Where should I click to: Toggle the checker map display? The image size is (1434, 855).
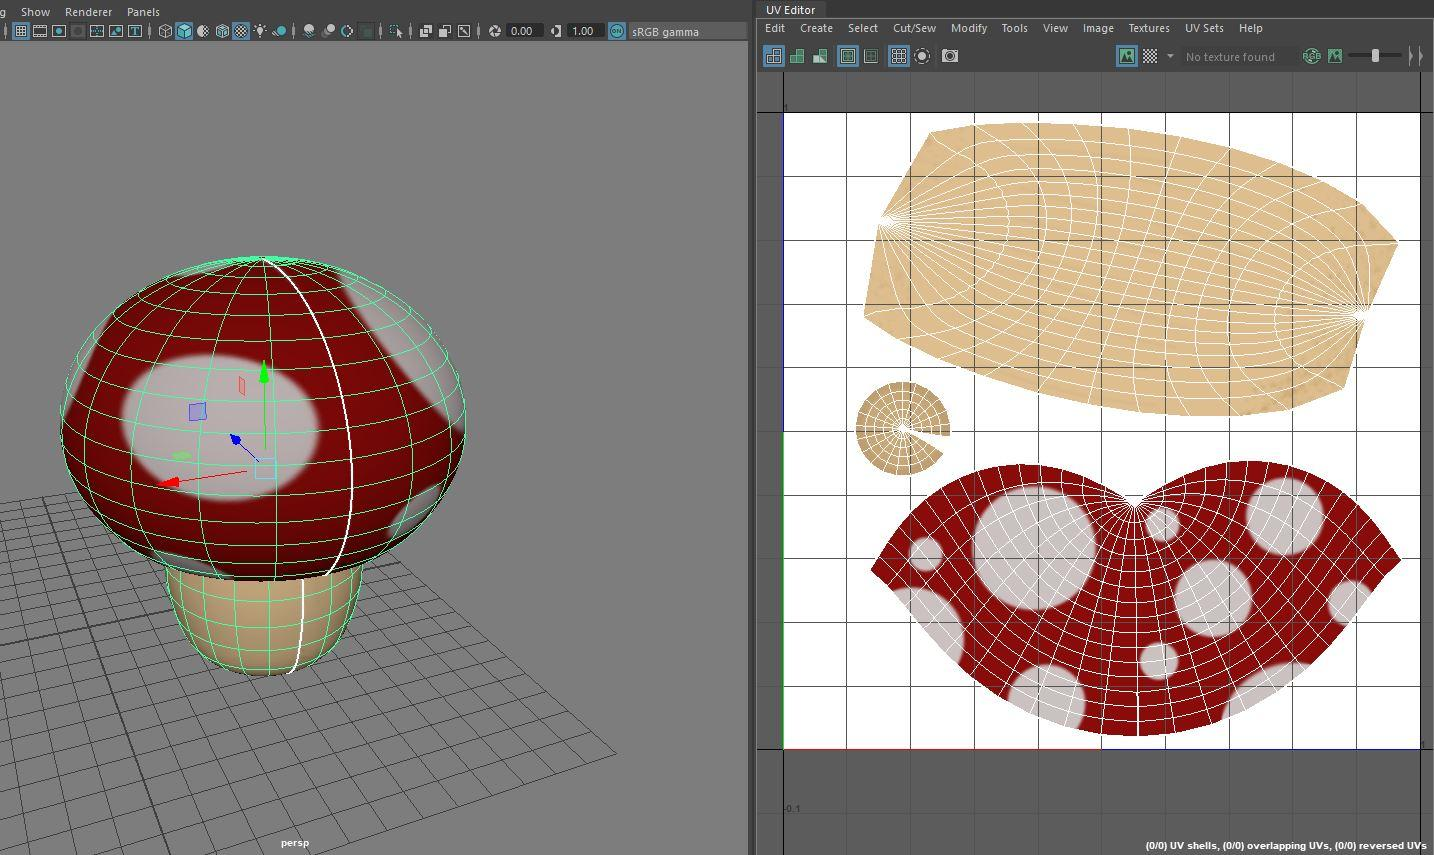pos(1150,56)
